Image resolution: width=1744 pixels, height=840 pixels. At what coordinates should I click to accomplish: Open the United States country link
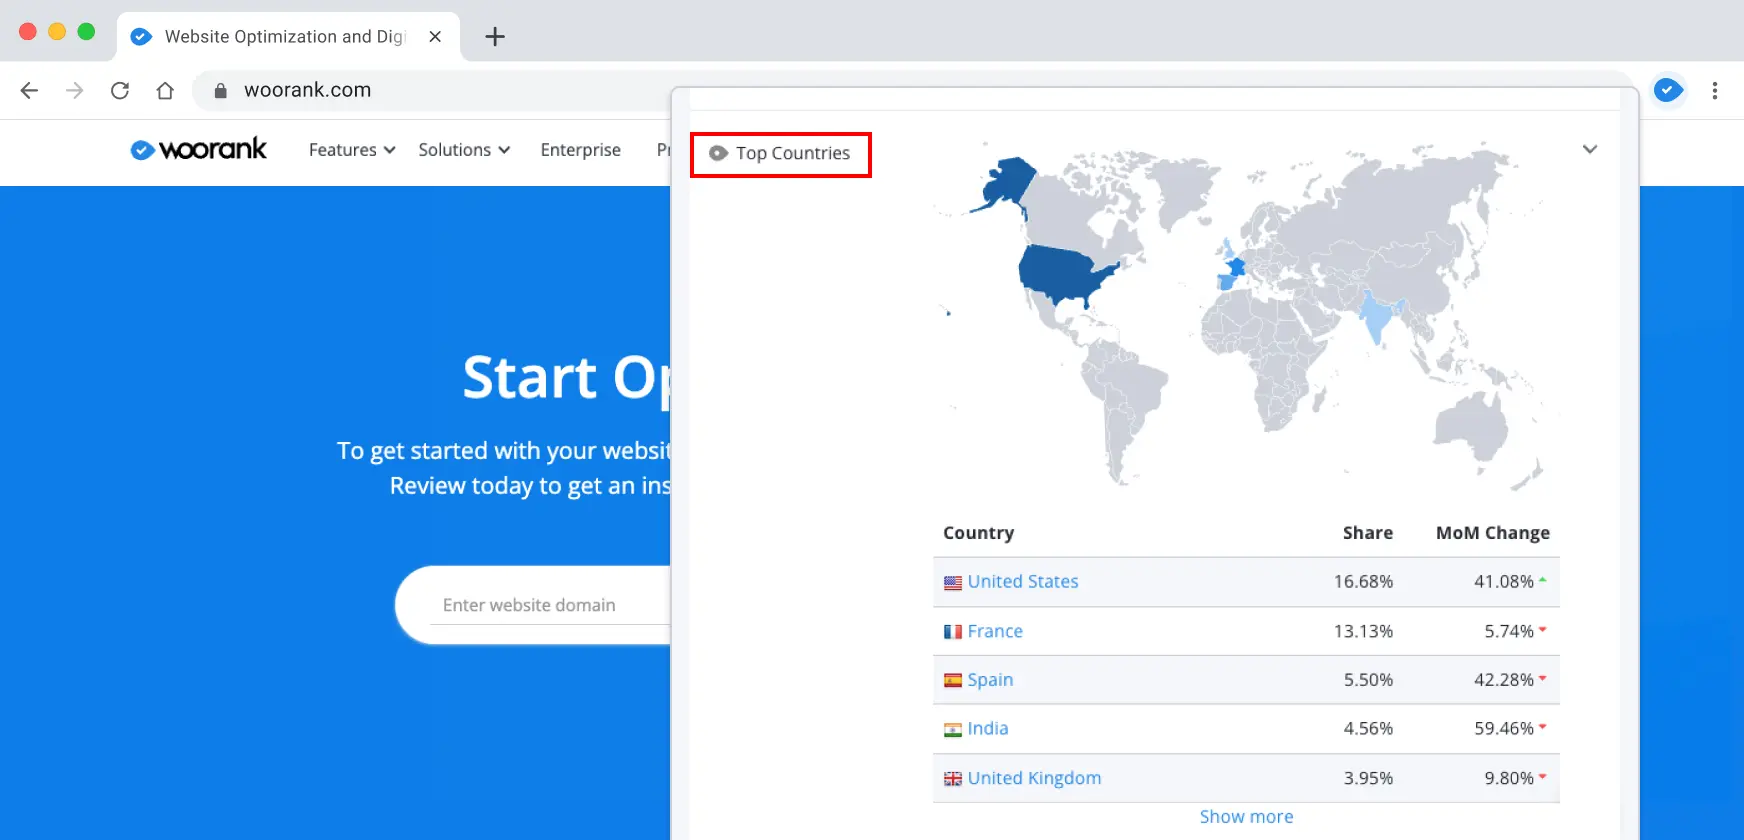[1022, 582]
